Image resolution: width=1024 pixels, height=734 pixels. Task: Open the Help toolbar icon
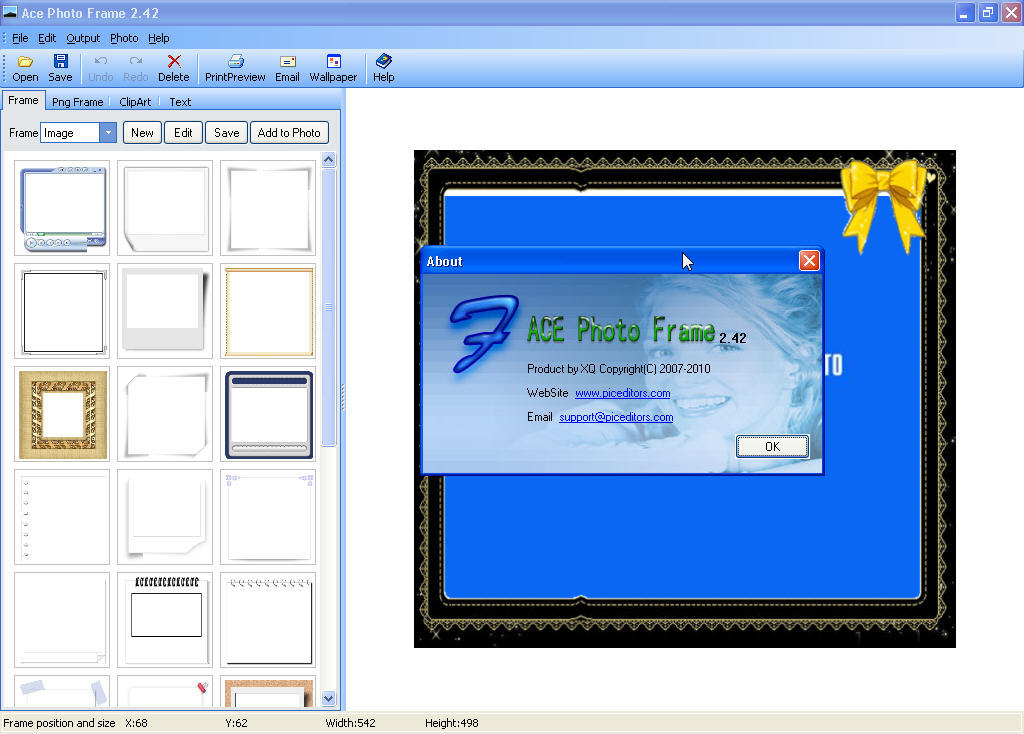click(383, 67)
